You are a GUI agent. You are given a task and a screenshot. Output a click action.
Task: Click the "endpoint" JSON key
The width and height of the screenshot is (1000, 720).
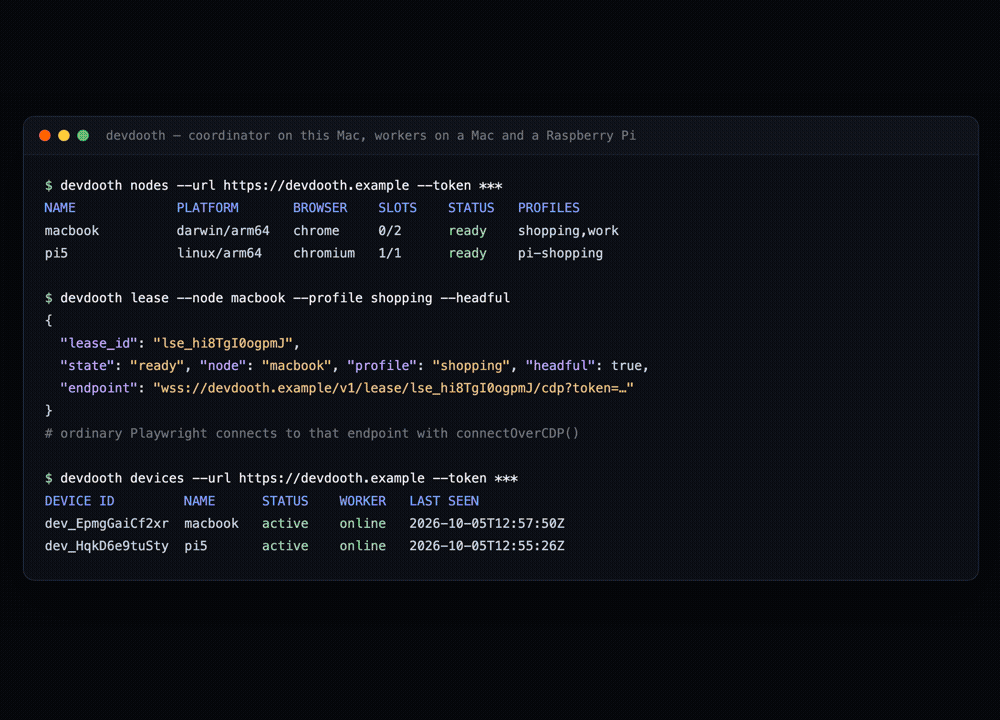pos(98,388)
